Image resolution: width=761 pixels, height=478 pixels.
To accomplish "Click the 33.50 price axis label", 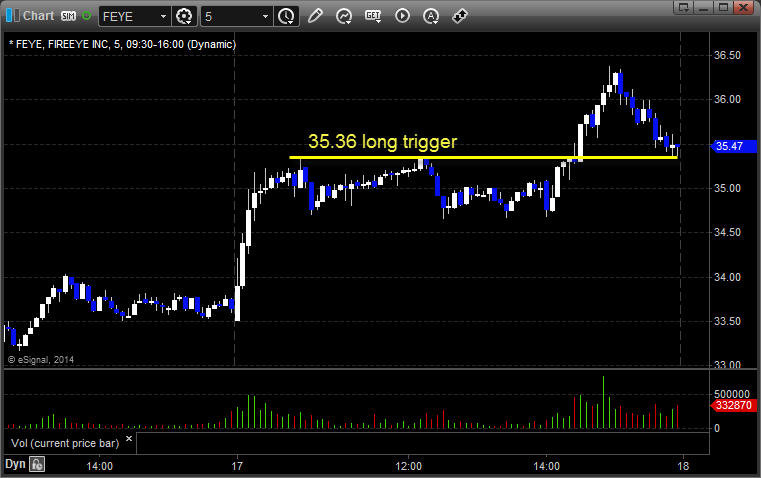I will 727,321.
